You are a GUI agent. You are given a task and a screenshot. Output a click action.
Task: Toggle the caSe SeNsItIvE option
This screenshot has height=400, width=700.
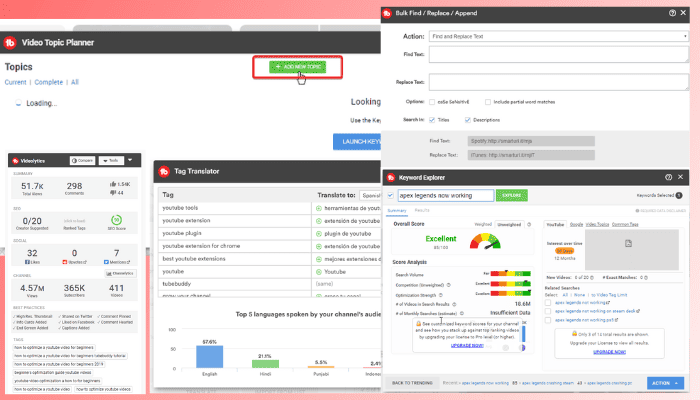tap(432, 102)
